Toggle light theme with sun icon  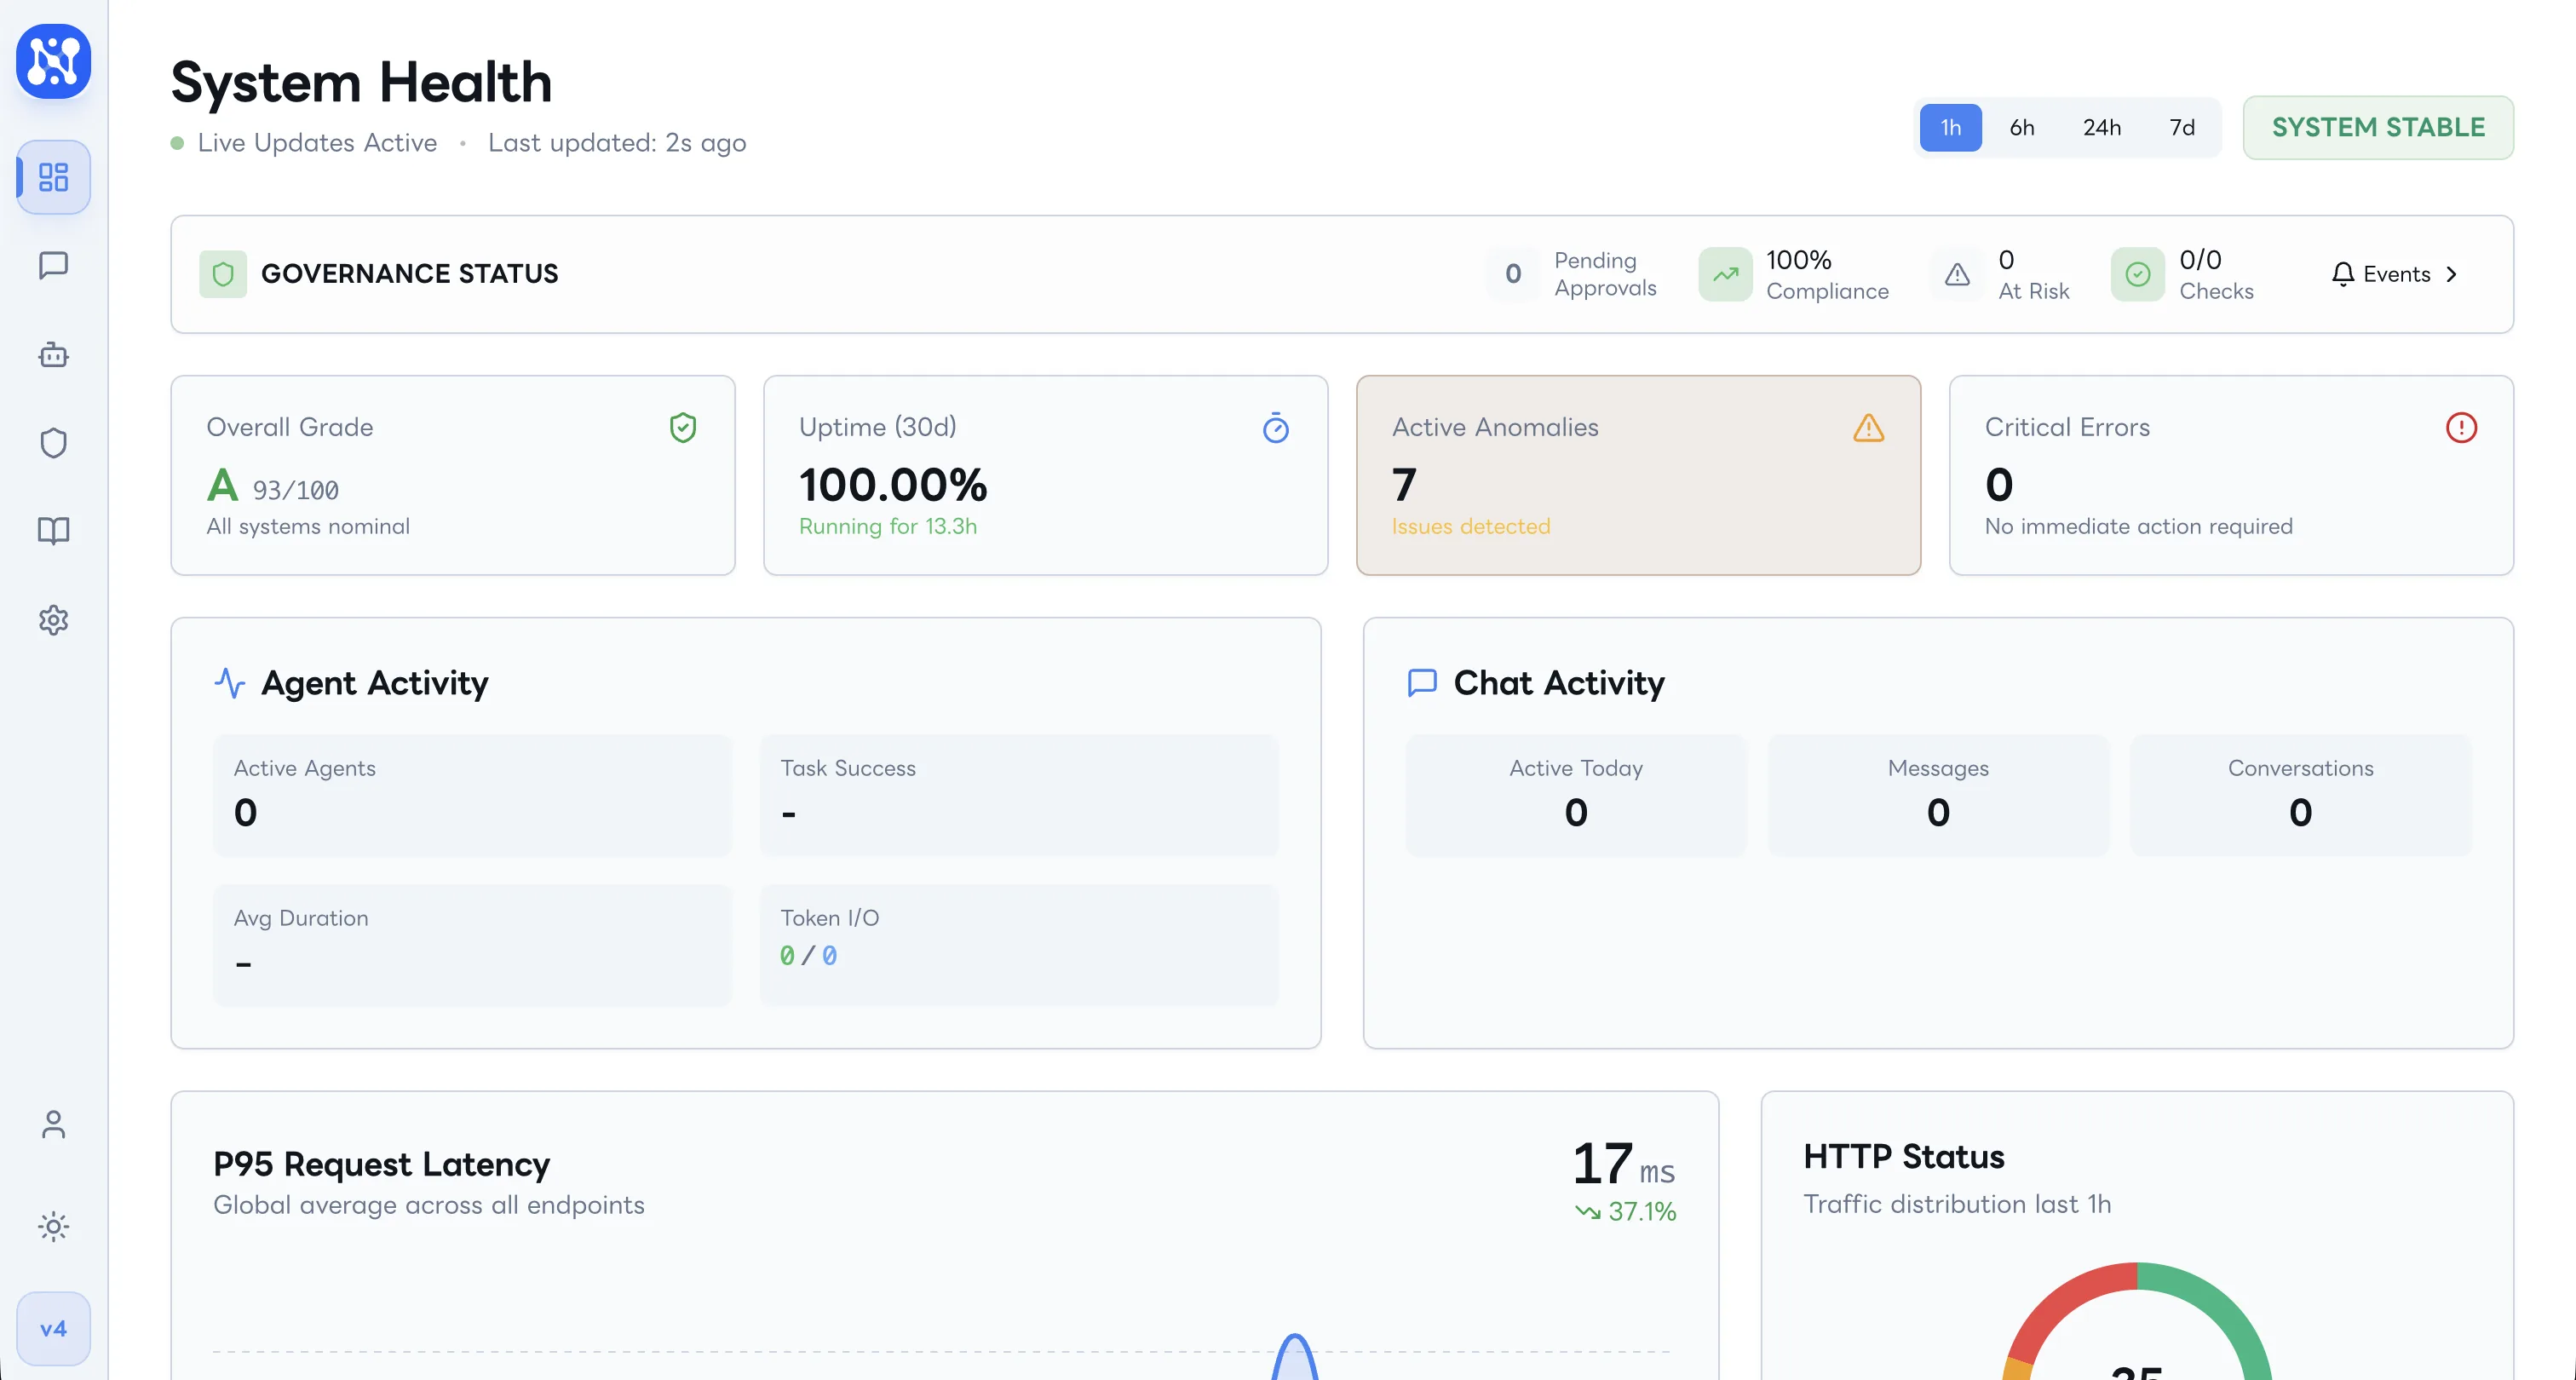tap(53, 1227)
